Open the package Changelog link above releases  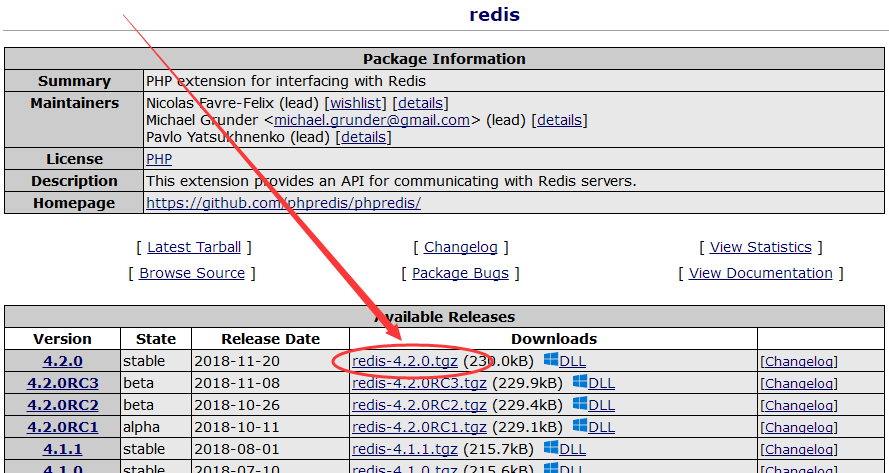click(460, 247)
